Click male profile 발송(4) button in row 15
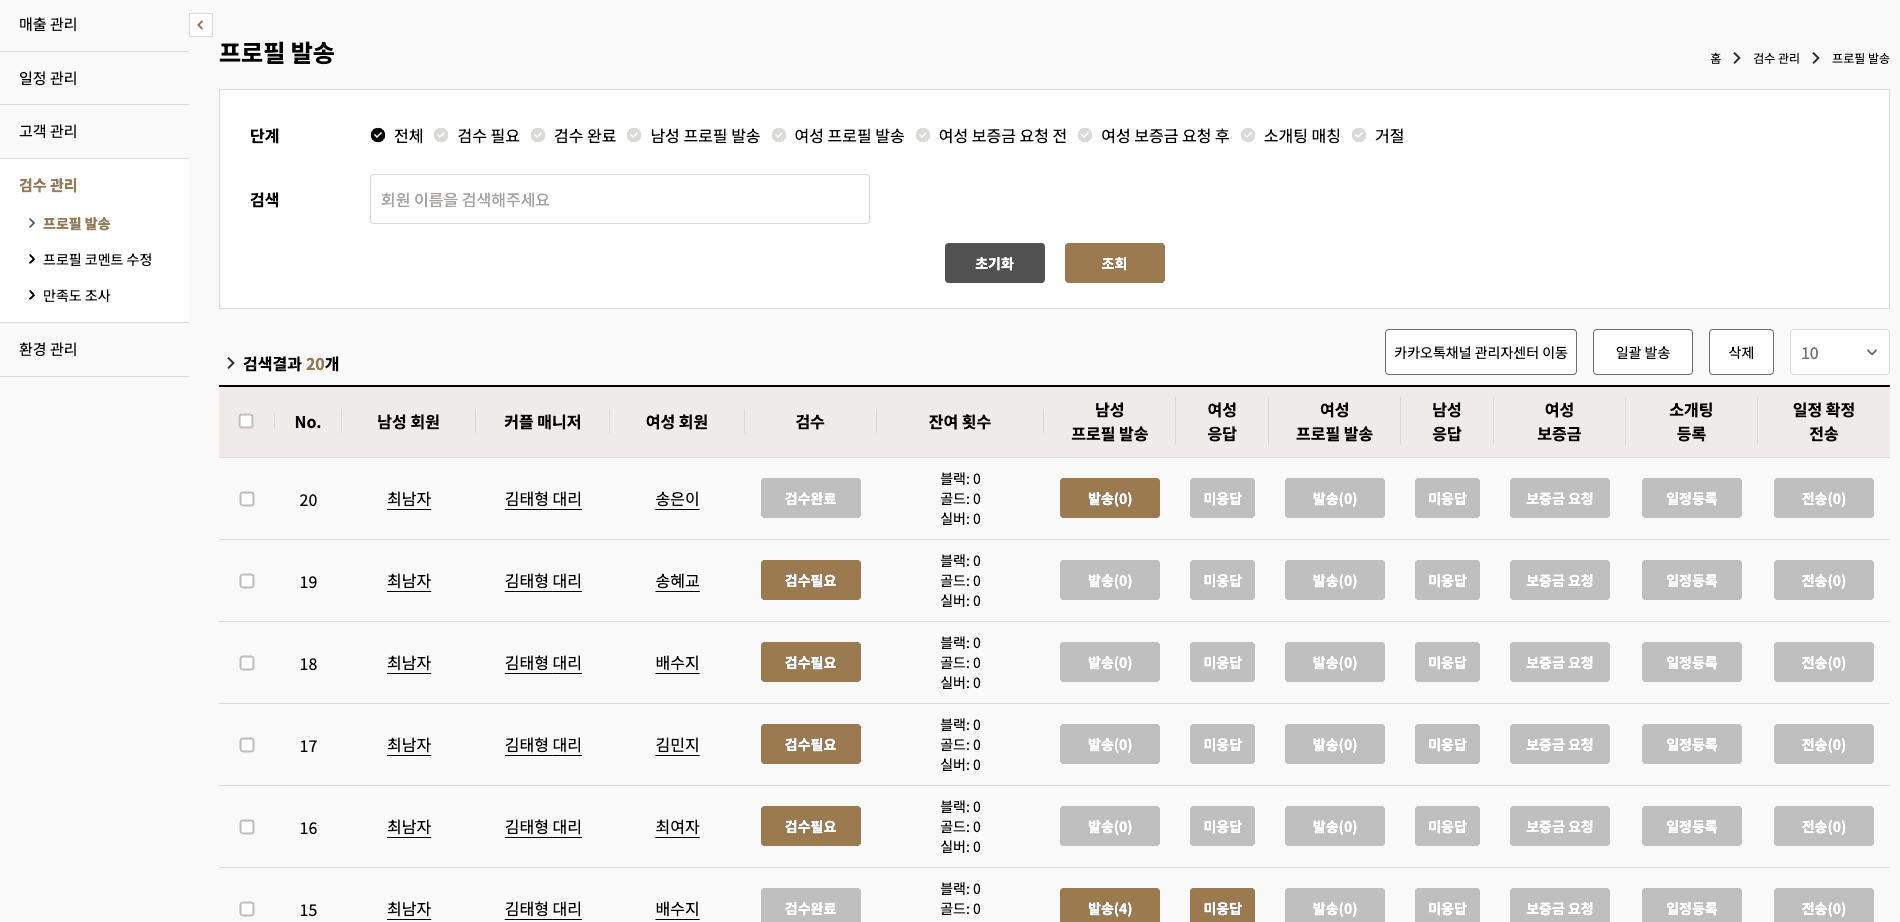This screenshot has height=922, width=1900. [x=1110, y=905]
